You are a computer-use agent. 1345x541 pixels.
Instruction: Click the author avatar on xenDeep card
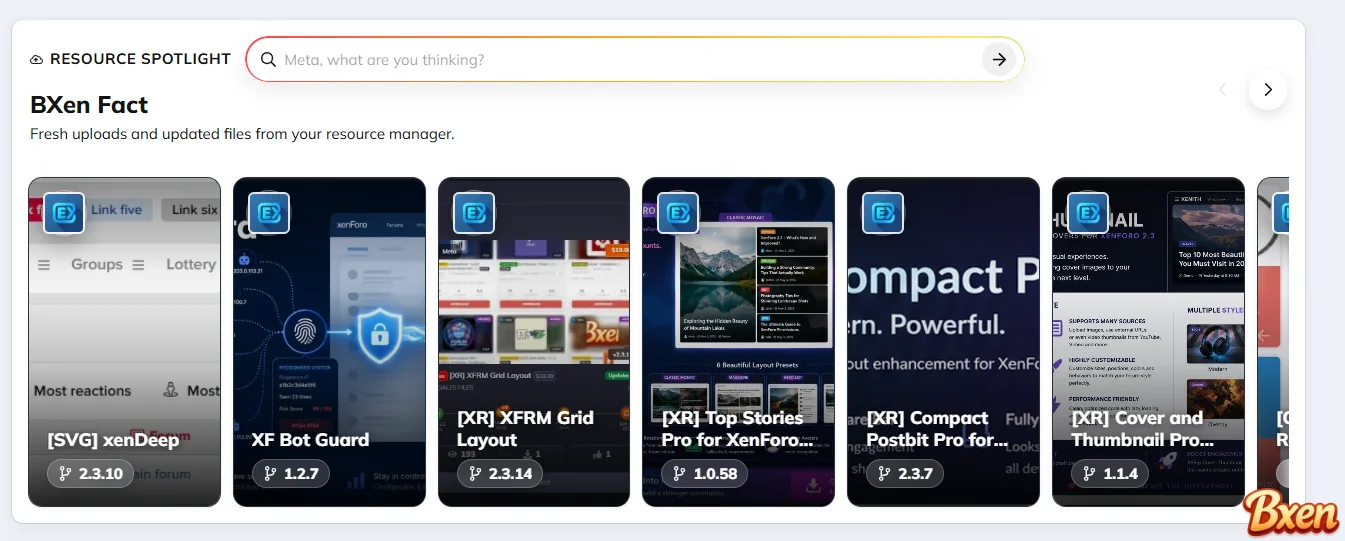[64, 213]
